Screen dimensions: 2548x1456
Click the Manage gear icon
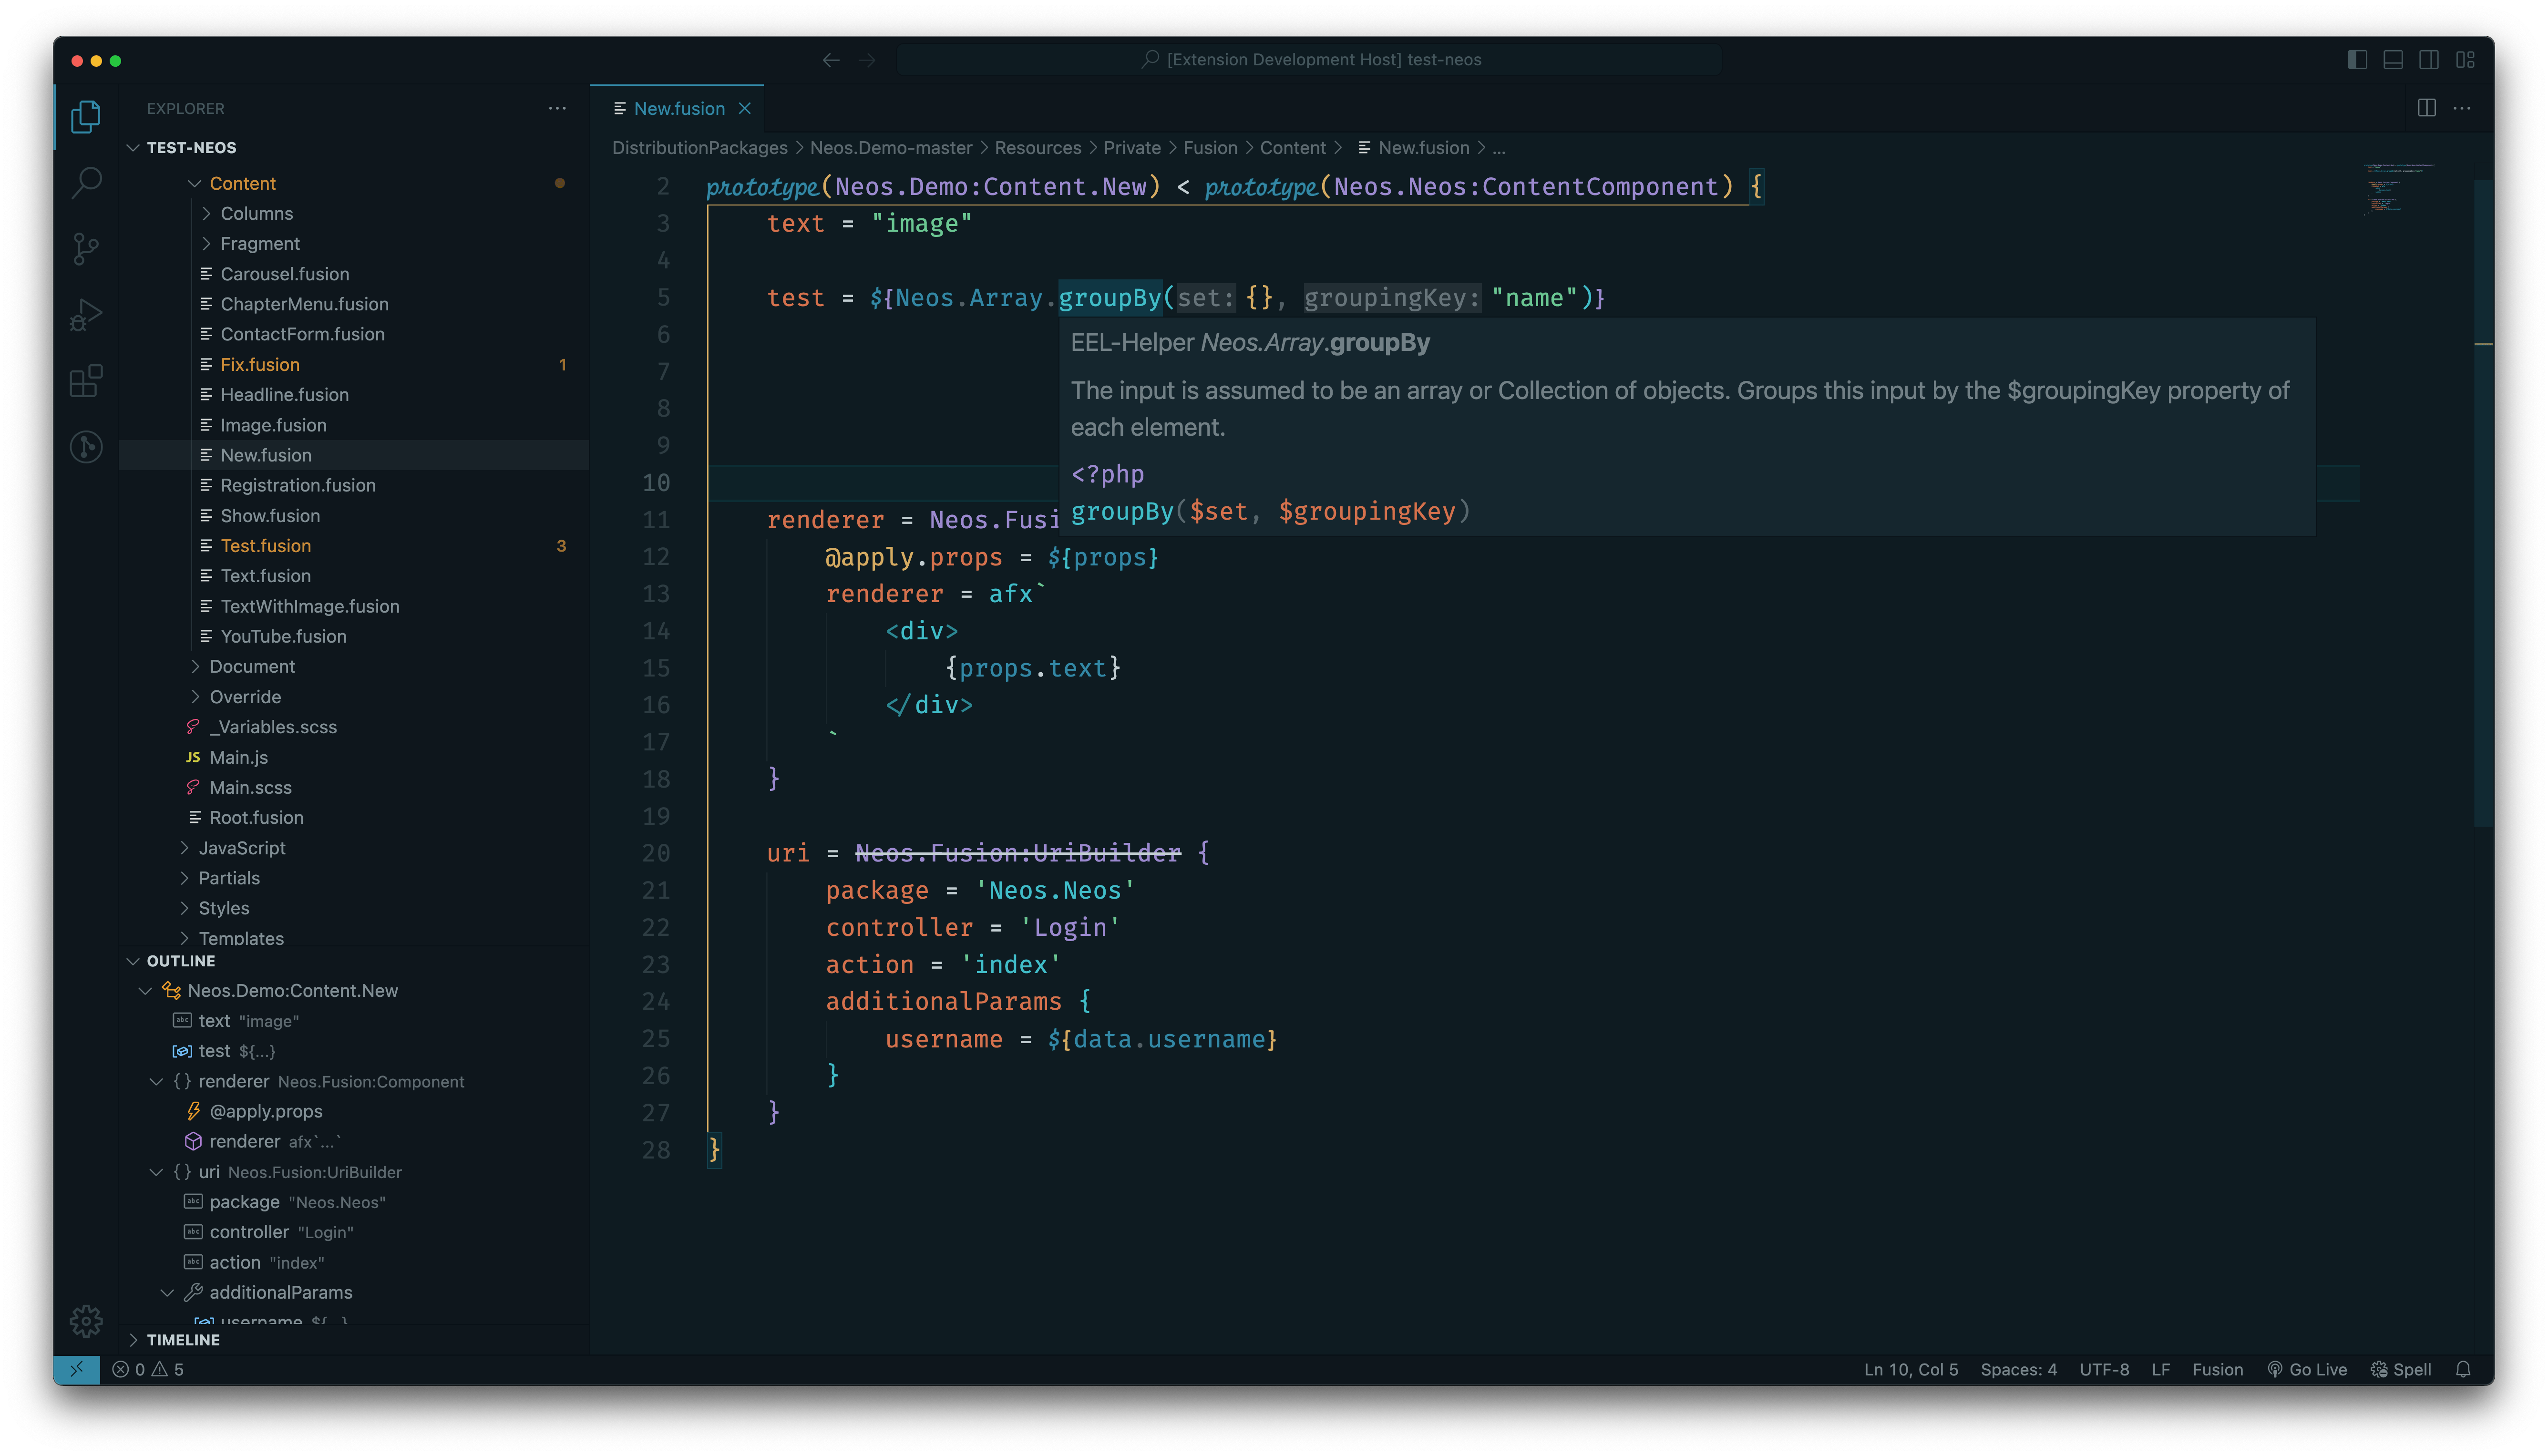[87, 1320]
